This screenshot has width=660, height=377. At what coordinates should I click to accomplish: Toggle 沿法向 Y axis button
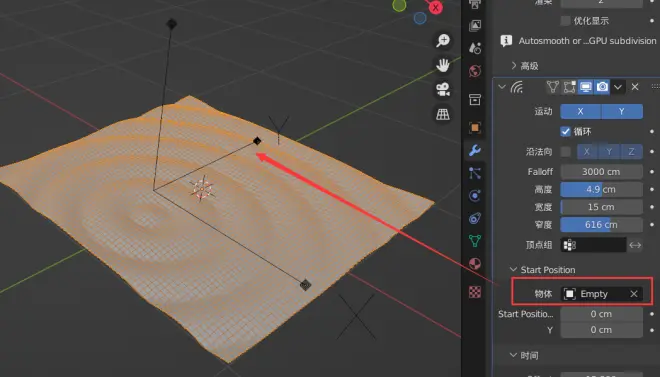tap(609, 151)
